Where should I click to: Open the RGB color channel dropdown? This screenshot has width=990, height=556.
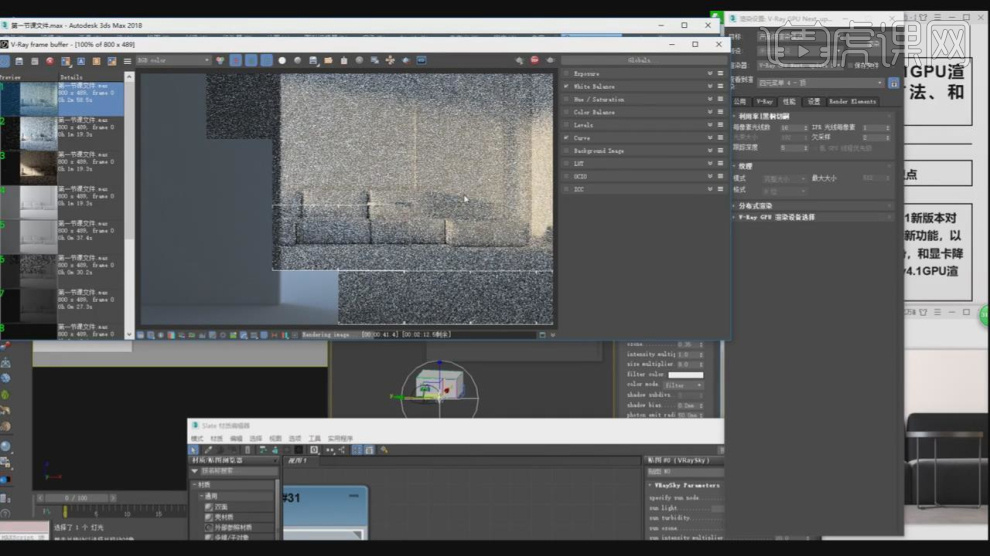pos(174,61)
